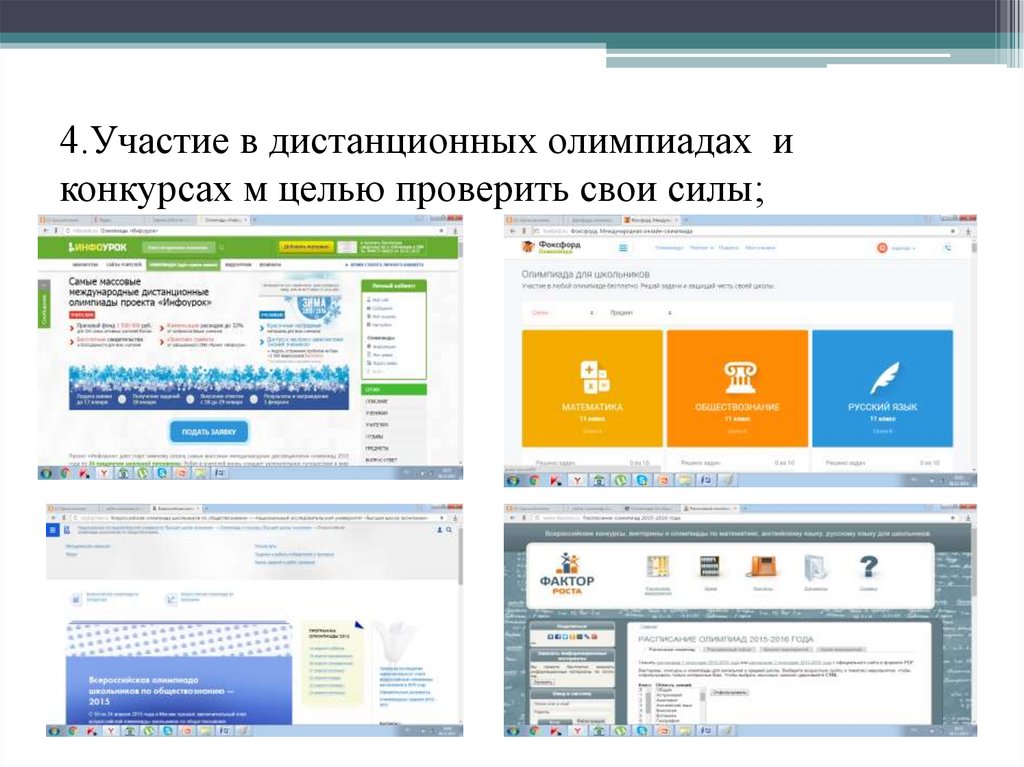
Task: Click the login email field on Фактор Роста
Action: pyautogui.click(x=571, y=704)
